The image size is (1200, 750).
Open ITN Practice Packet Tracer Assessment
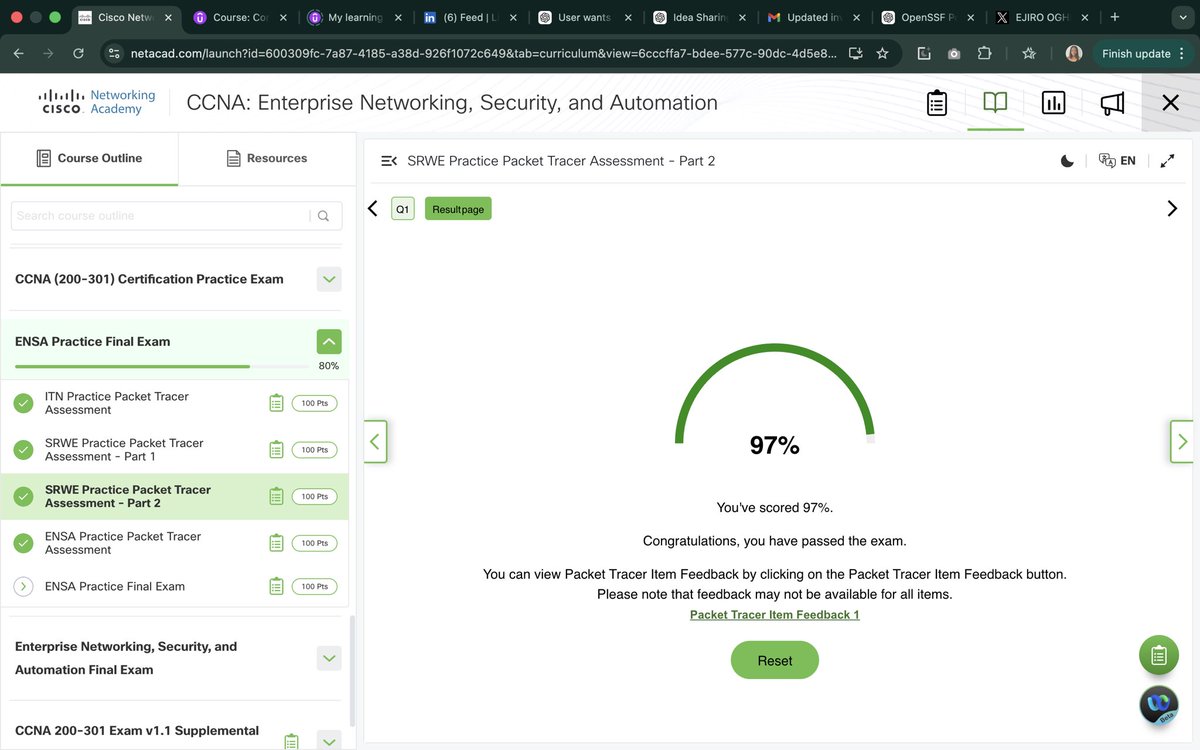pos(117,403)
